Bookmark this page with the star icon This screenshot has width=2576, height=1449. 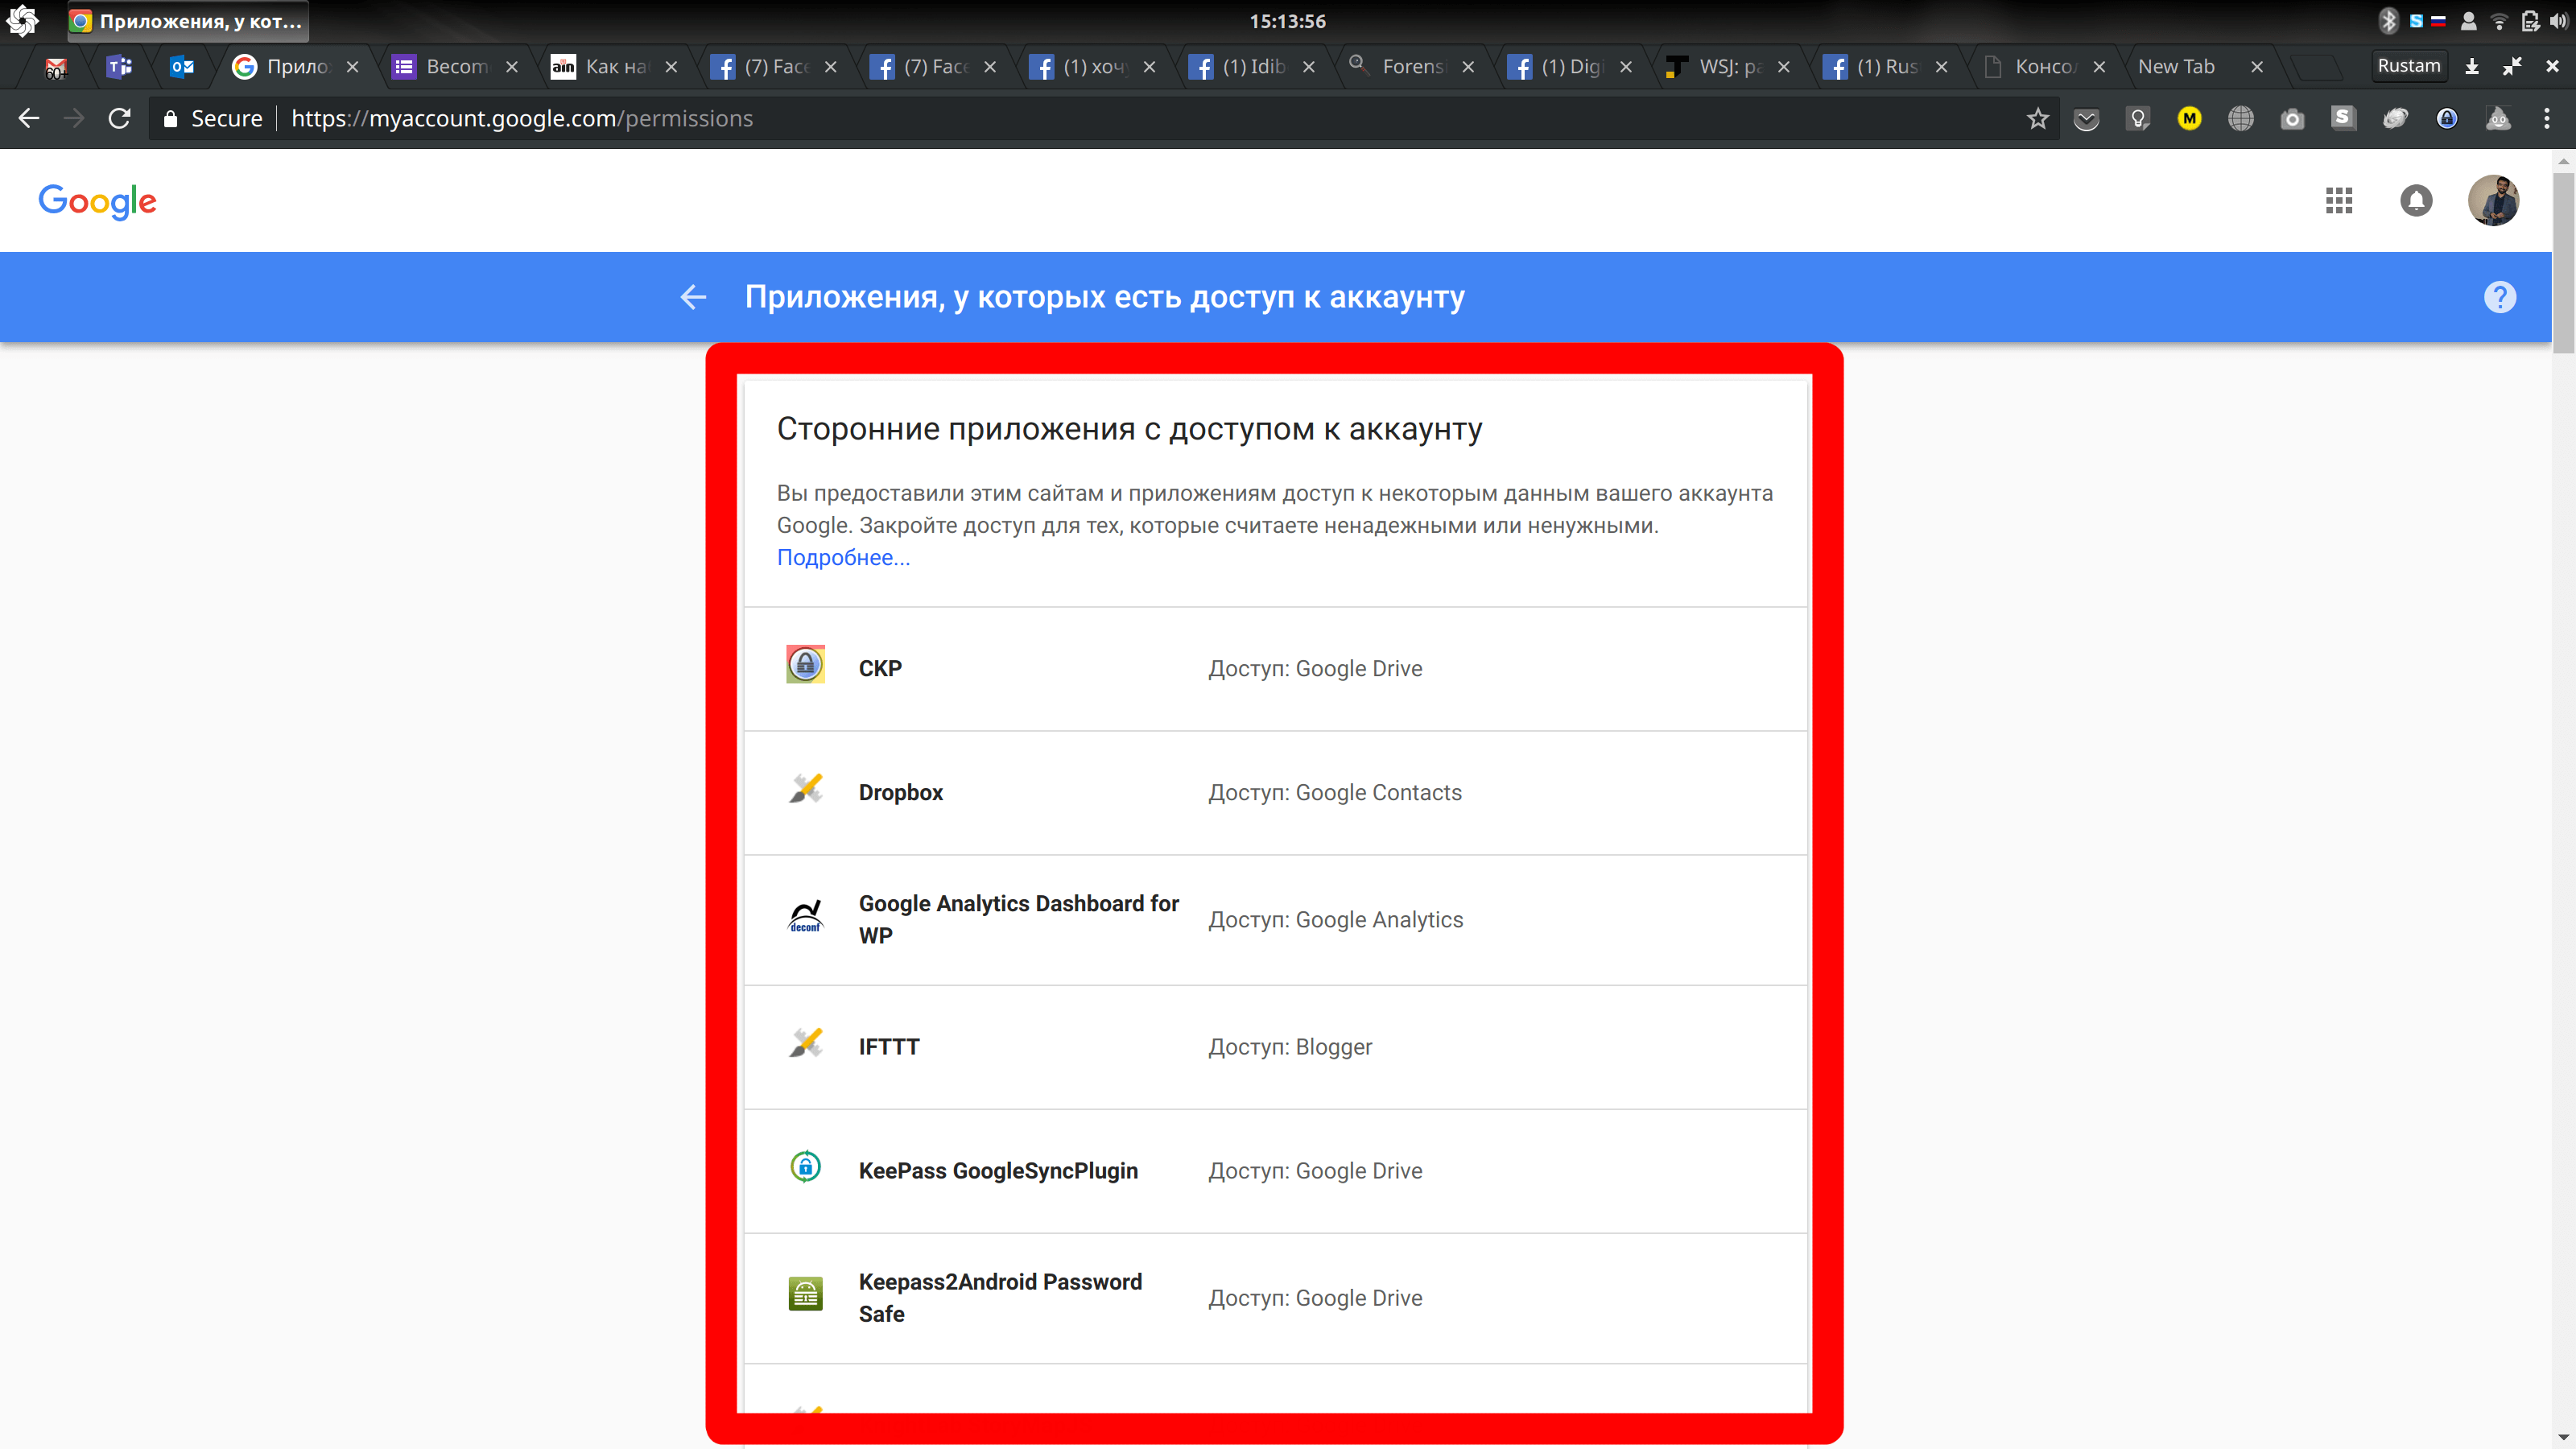coord(2037,119)
